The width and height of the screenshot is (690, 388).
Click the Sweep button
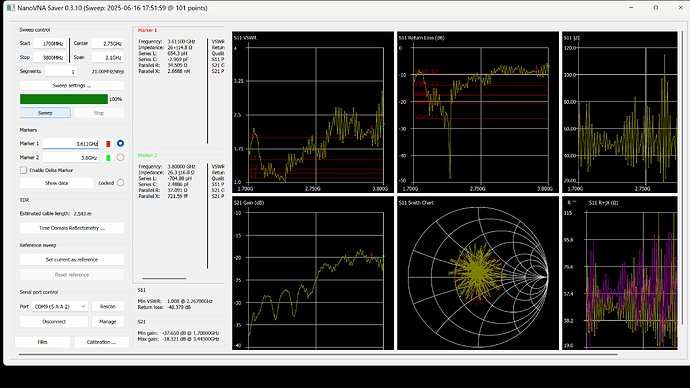45,113
